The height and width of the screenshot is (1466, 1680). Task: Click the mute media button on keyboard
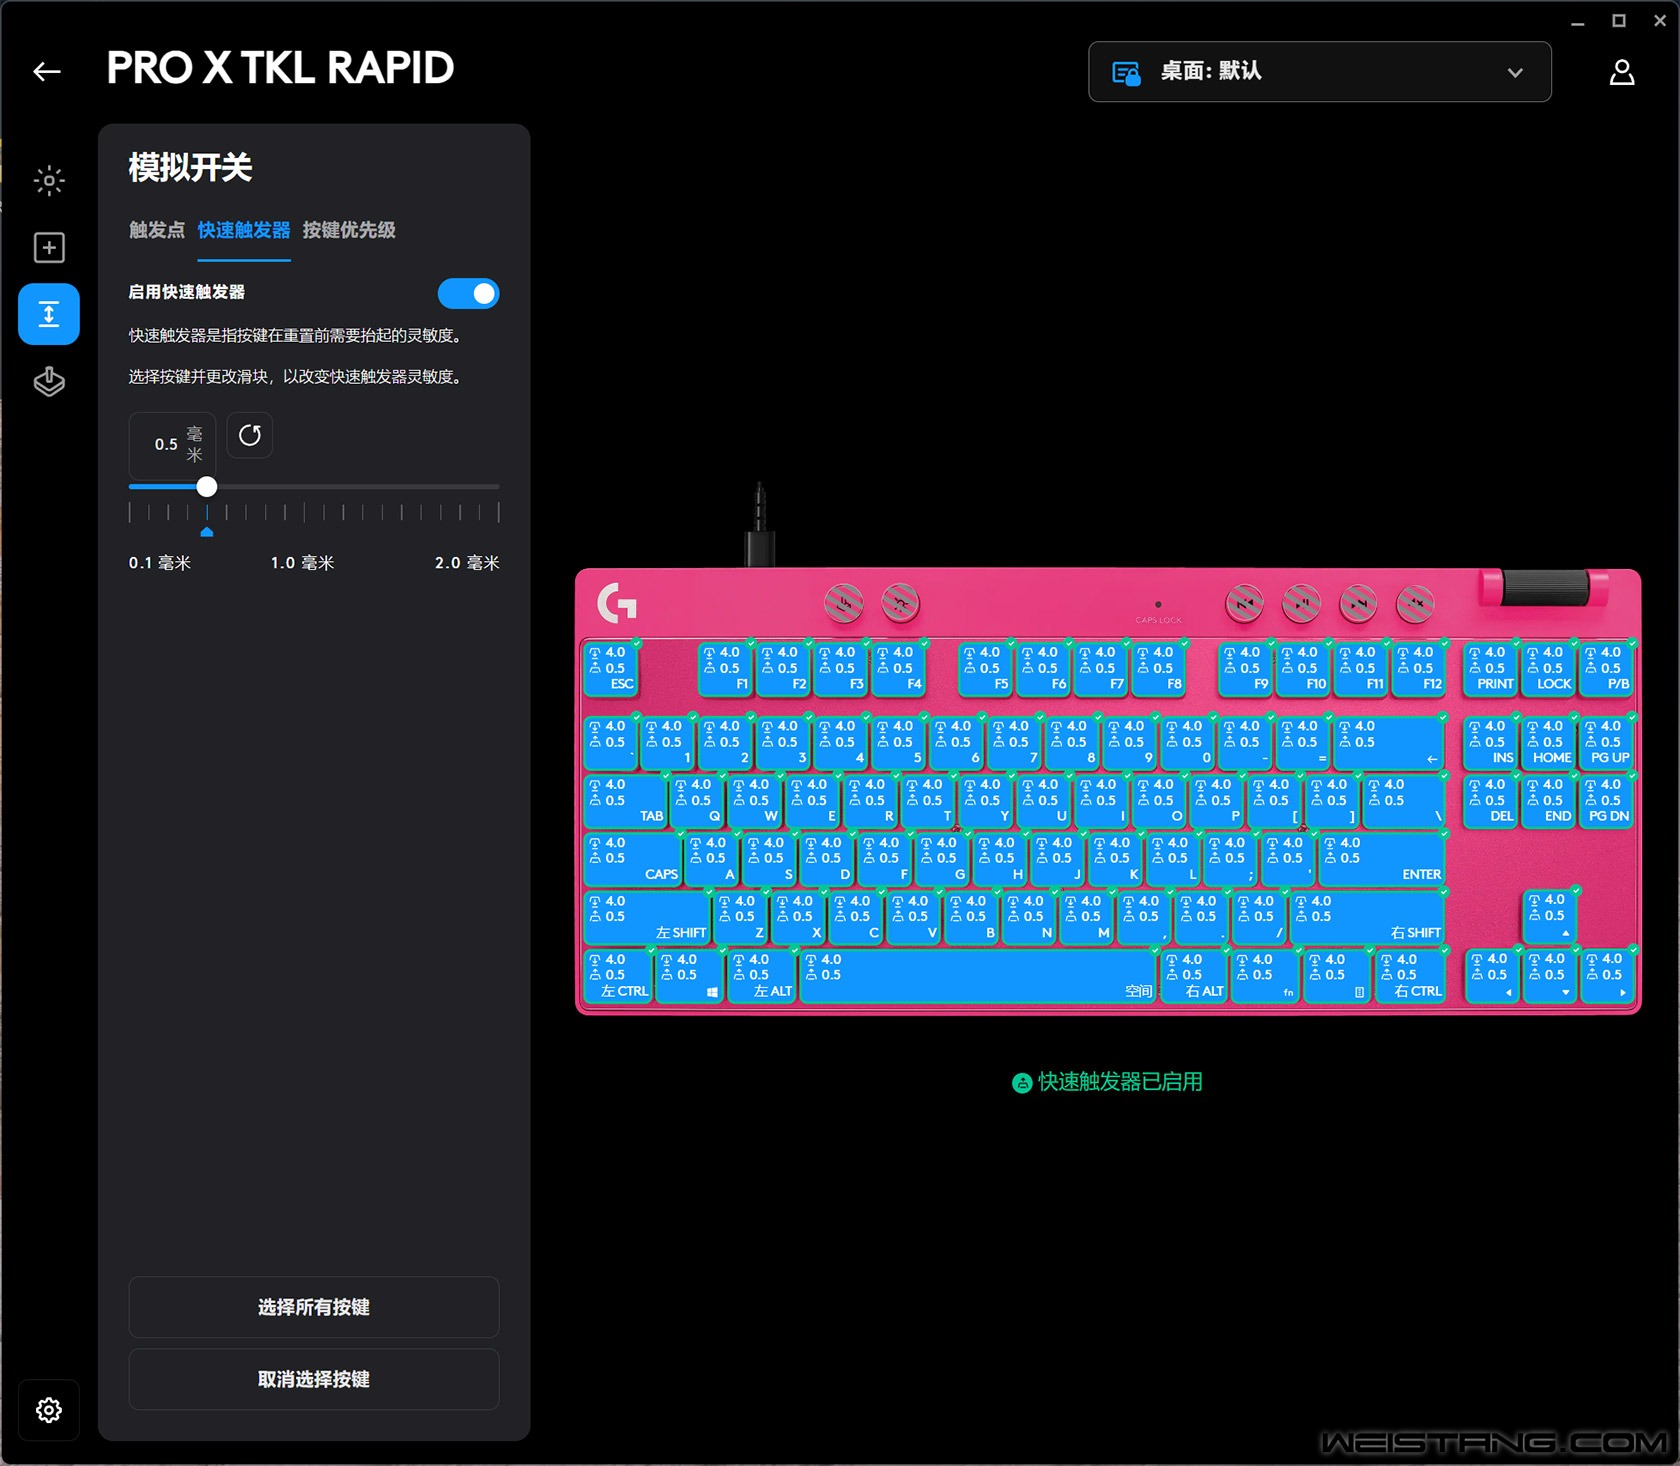click(1415, 603)
